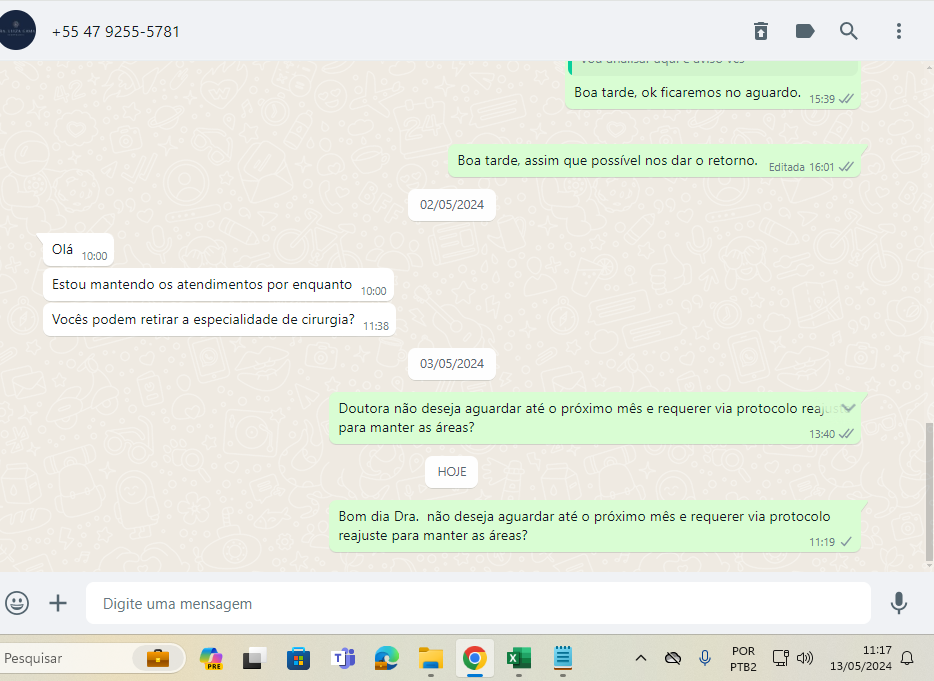This screenshot has width=934, height=681.
Task: Switch POR PTB2 keyboard language
Action: [x=743, y=658]
